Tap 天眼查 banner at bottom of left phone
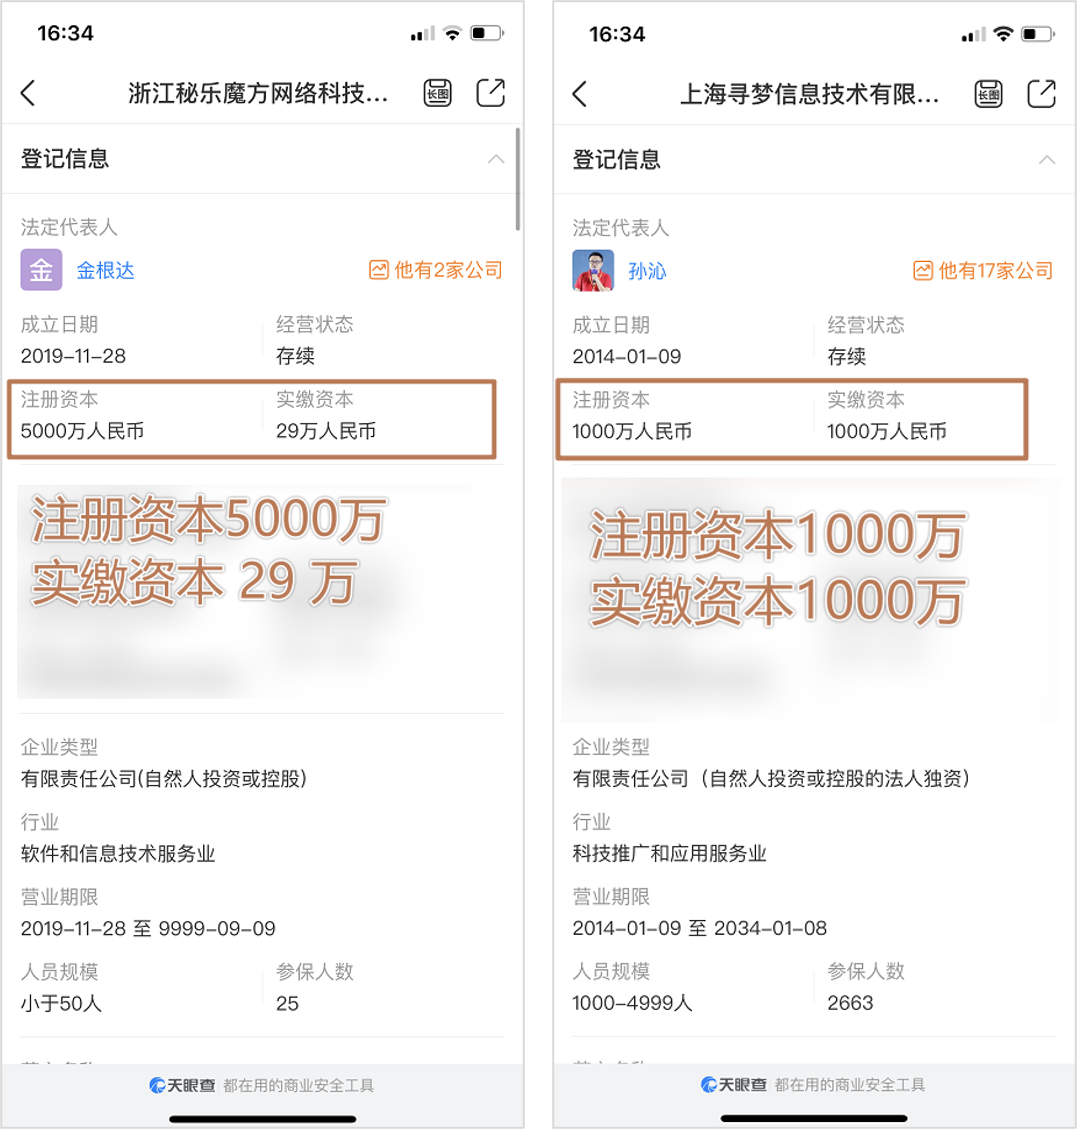Viewport: 1077px width, 1129px height. (x=262, y=1085)
